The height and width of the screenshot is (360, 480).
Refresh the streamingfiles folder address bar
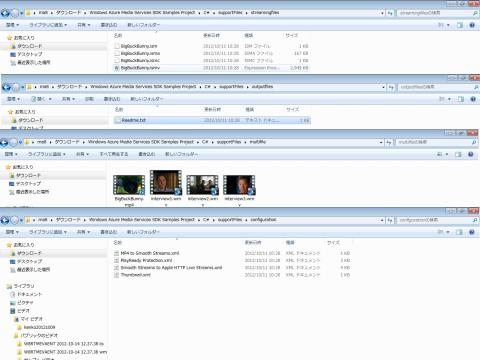click(x=390, y=13)
